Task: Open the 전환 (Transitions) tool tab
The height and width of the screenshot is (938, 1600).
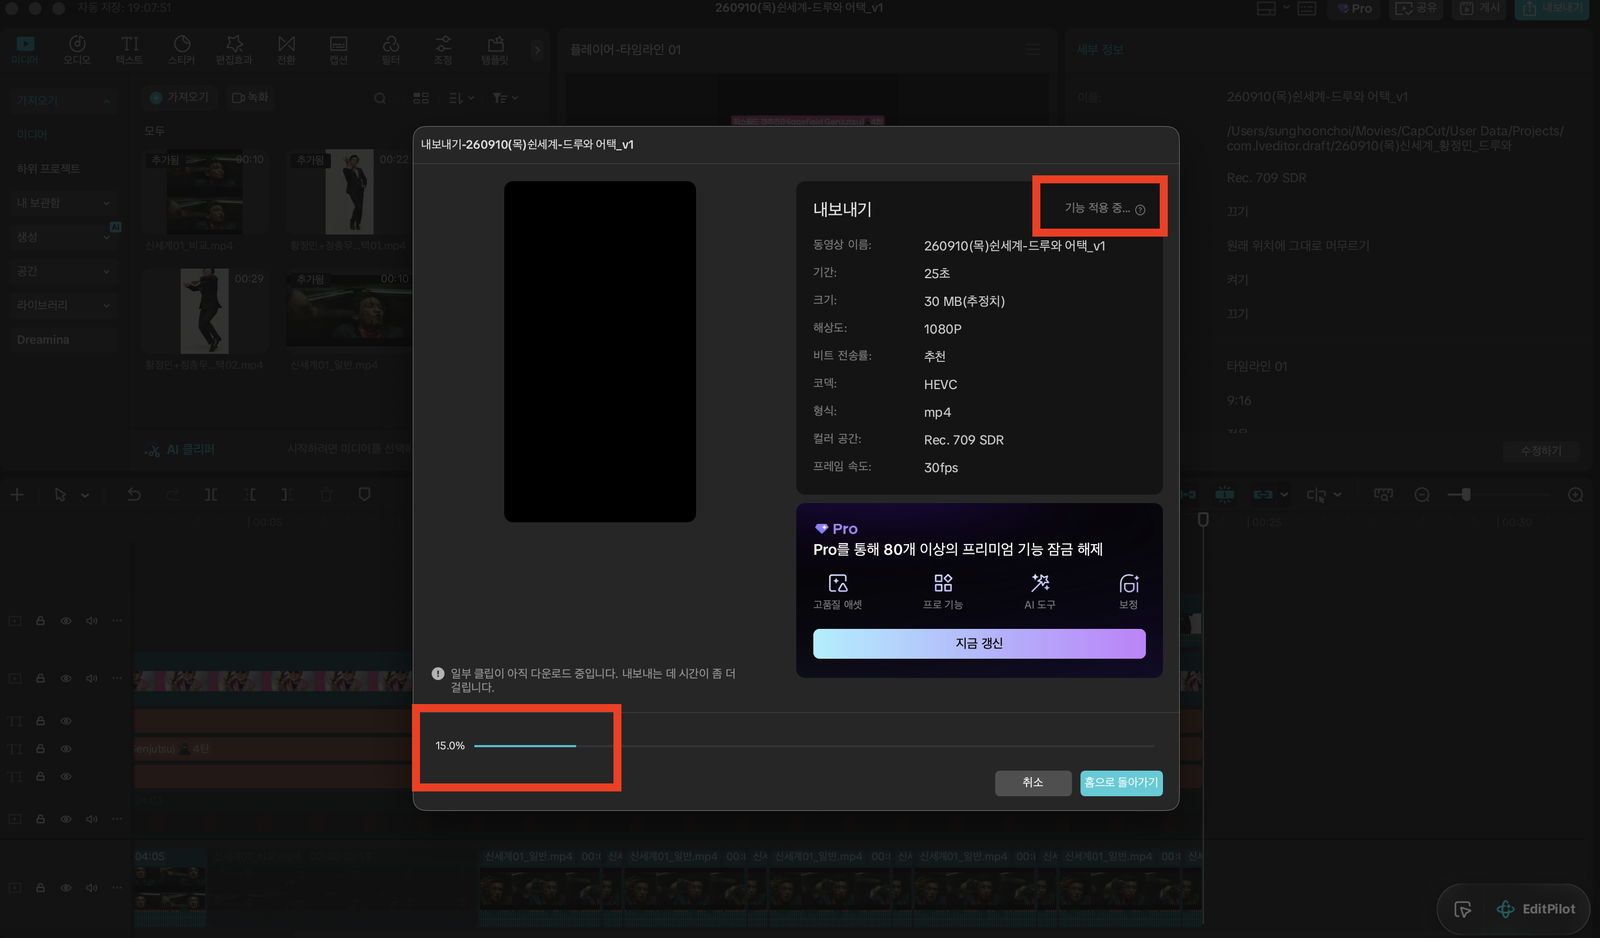Action: coord(287,50)
